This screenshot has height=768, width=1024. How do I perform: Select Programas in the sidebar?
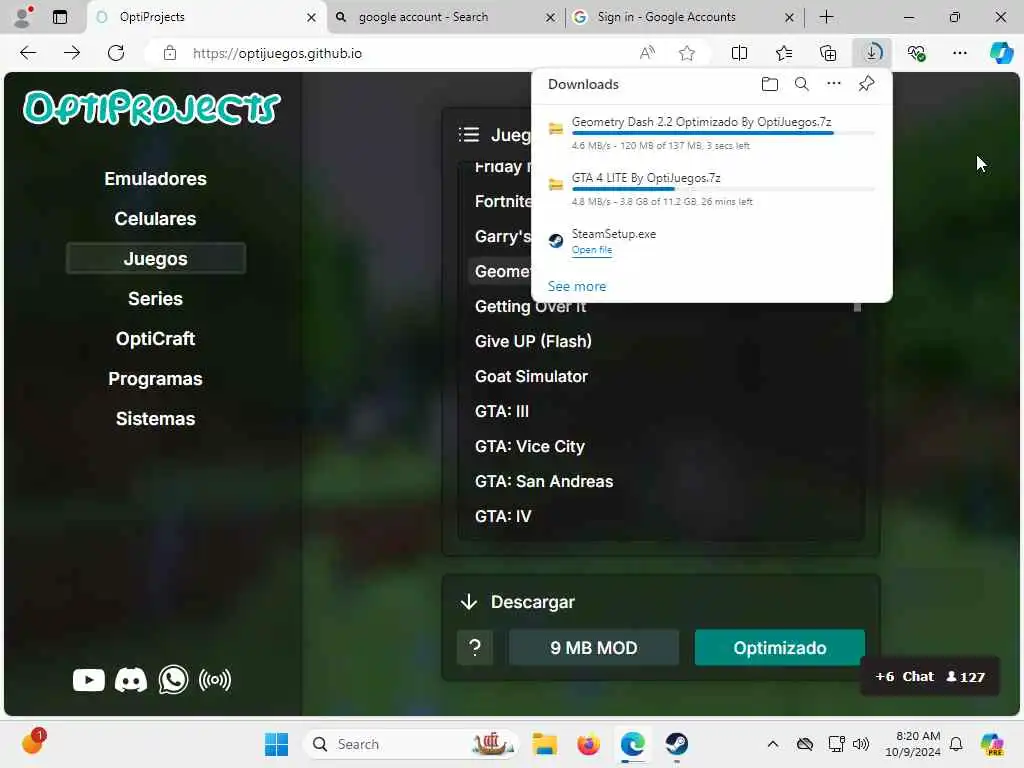[x=155, y=379]
